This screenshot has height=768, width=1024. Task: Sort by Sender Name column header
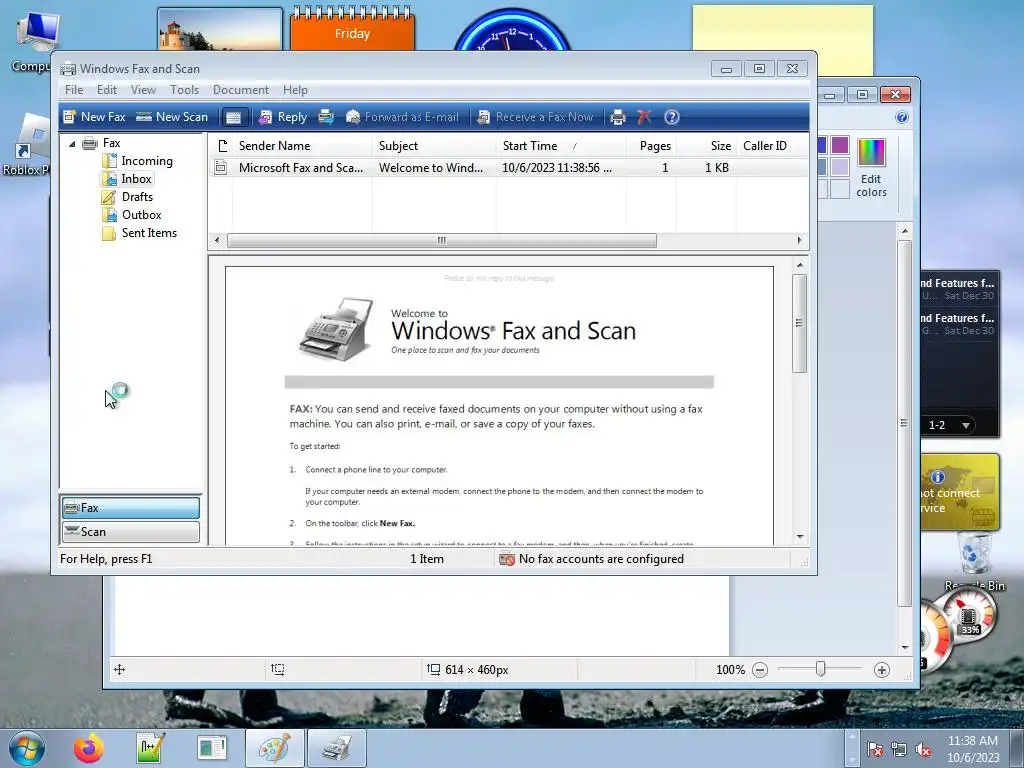pyautogui.click(x=302, y=146)
